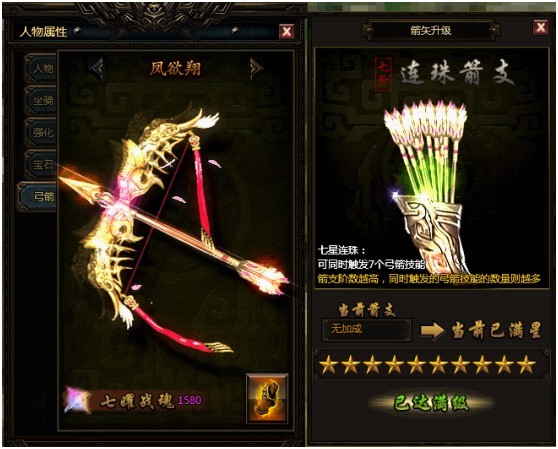Close the 人物属性 panel
This screenshot has width=558, height=449.
(x=286, y=32)
